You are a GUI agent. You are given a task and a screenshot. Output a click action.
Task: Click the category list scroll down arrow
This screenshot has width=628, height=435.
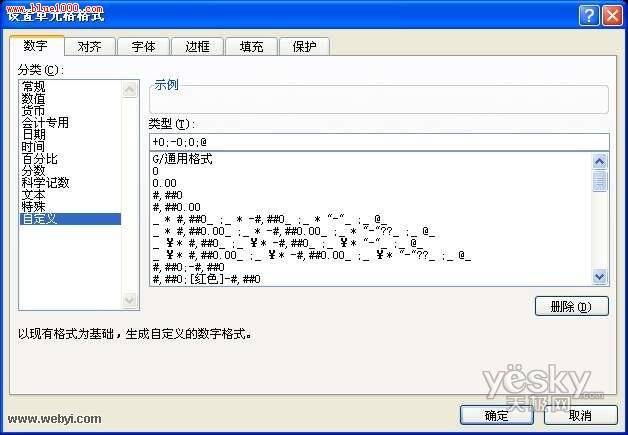(129, 300)
